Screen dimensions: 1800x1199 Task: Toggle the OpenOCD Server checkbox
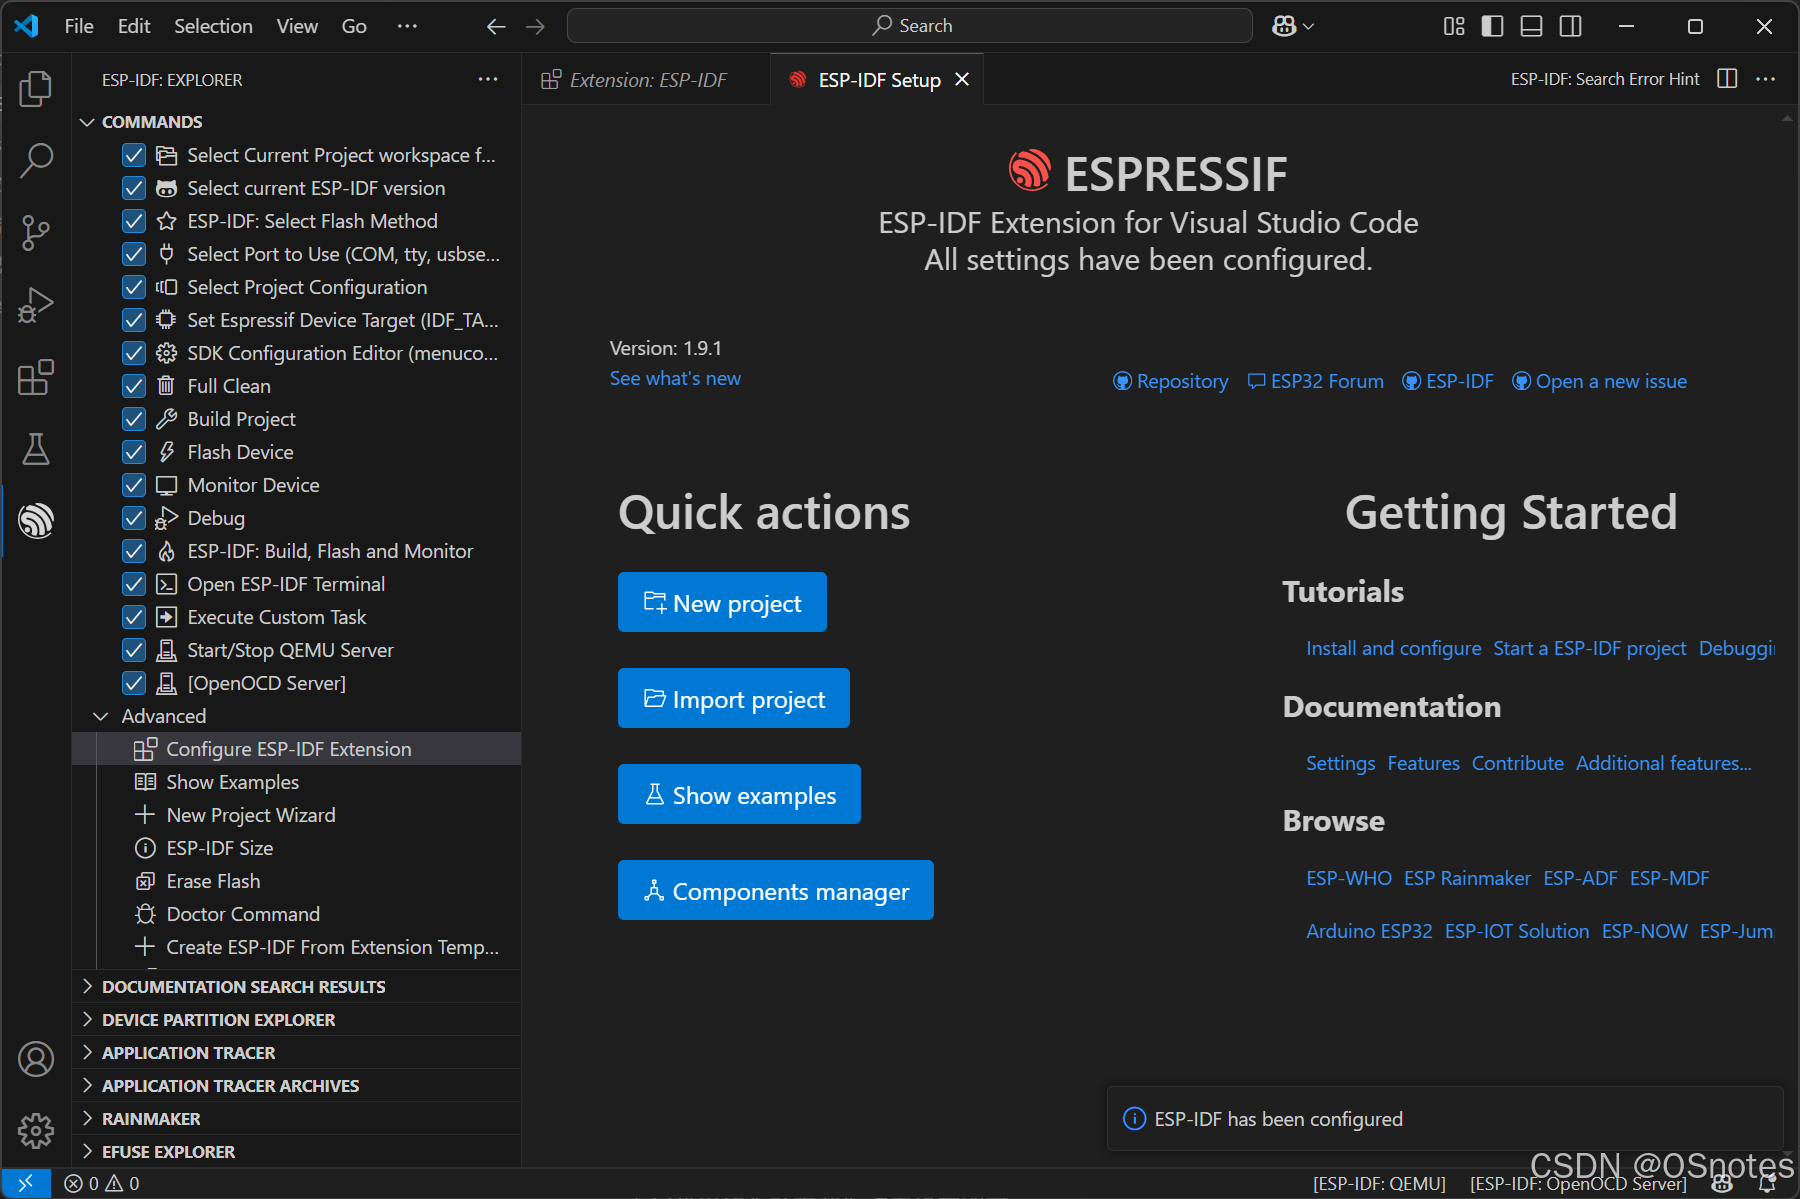tap(134, 683)
